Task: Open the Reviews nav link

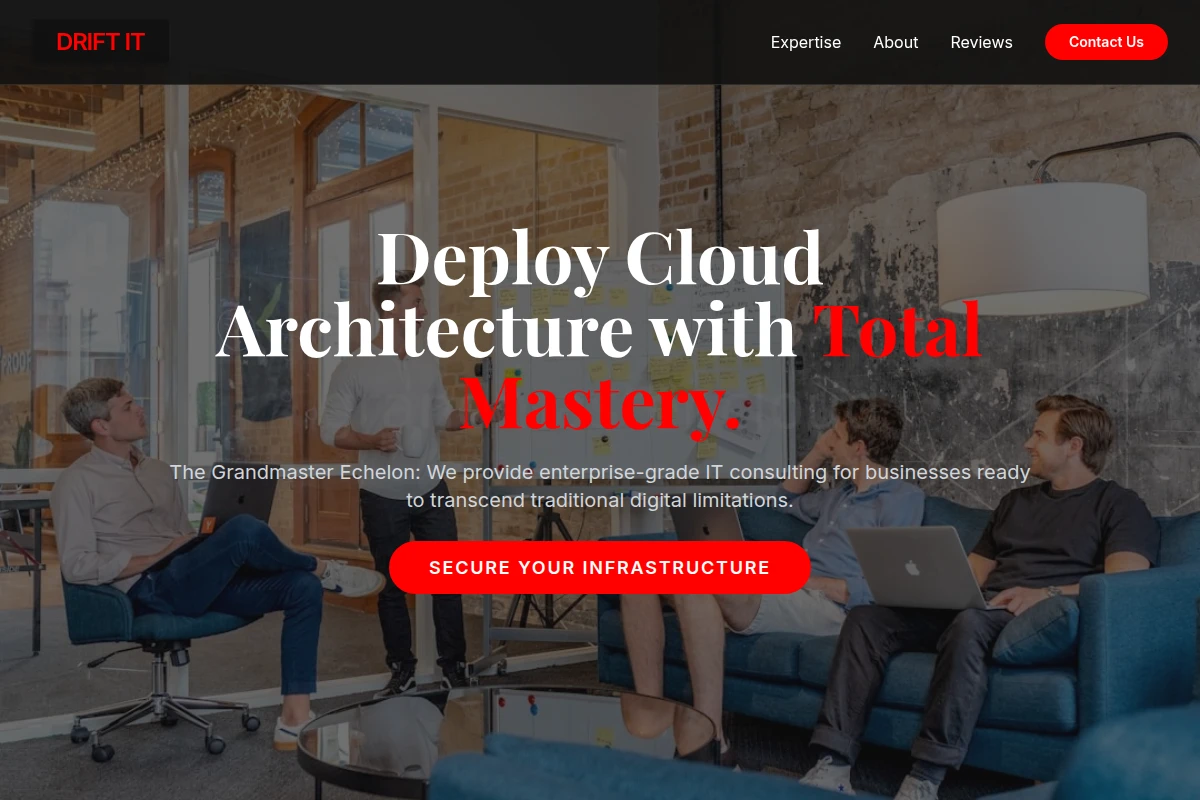Action: tap(981, 42)
